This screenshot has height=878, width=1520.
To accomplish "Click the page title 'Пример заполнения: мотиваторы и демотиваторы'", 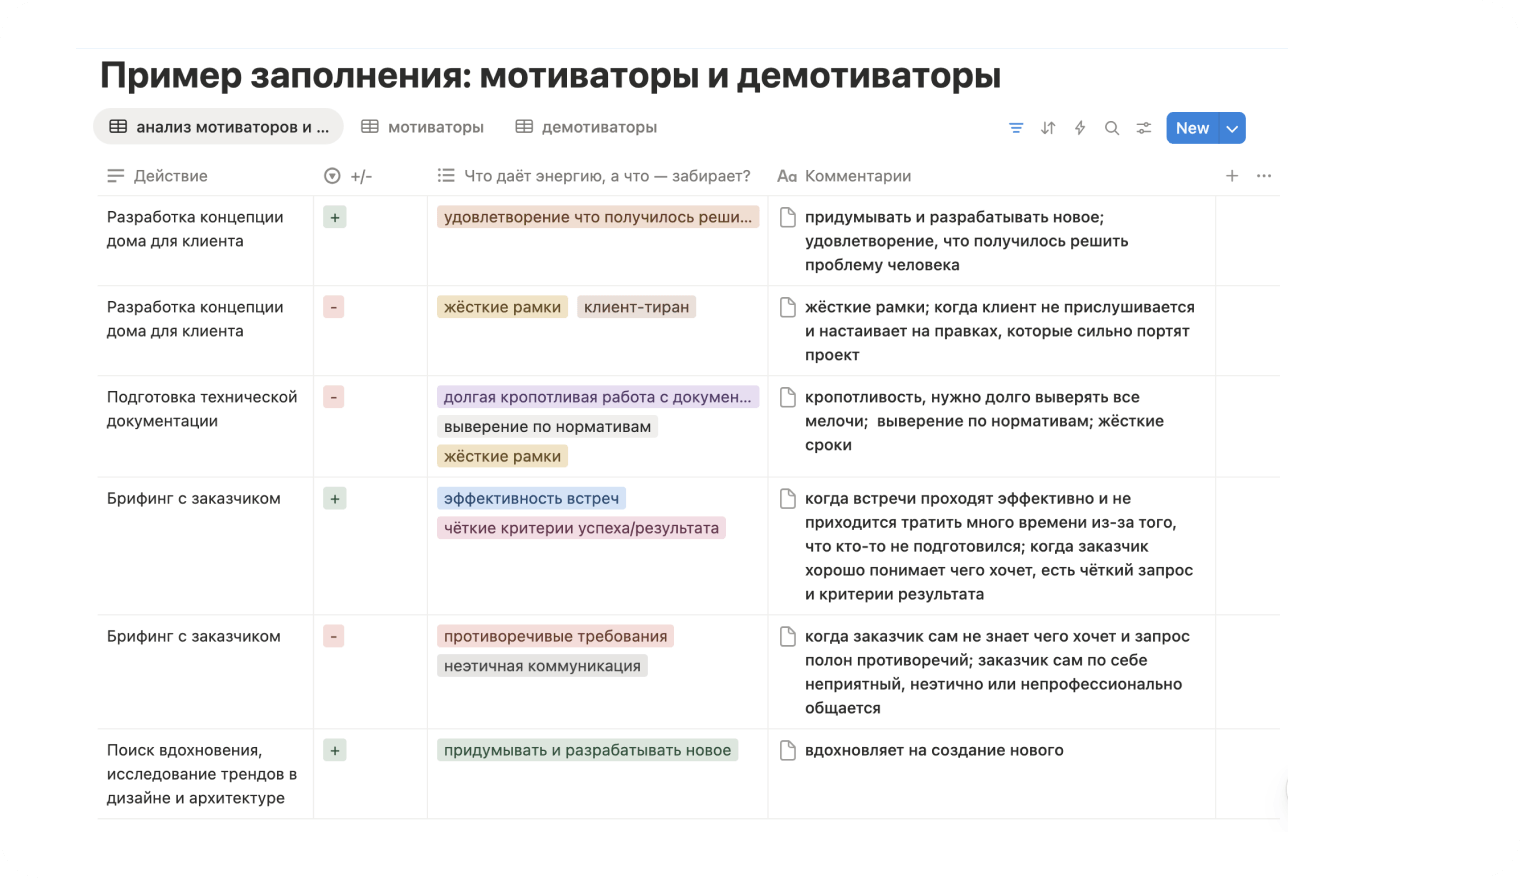I will [550, 75].
